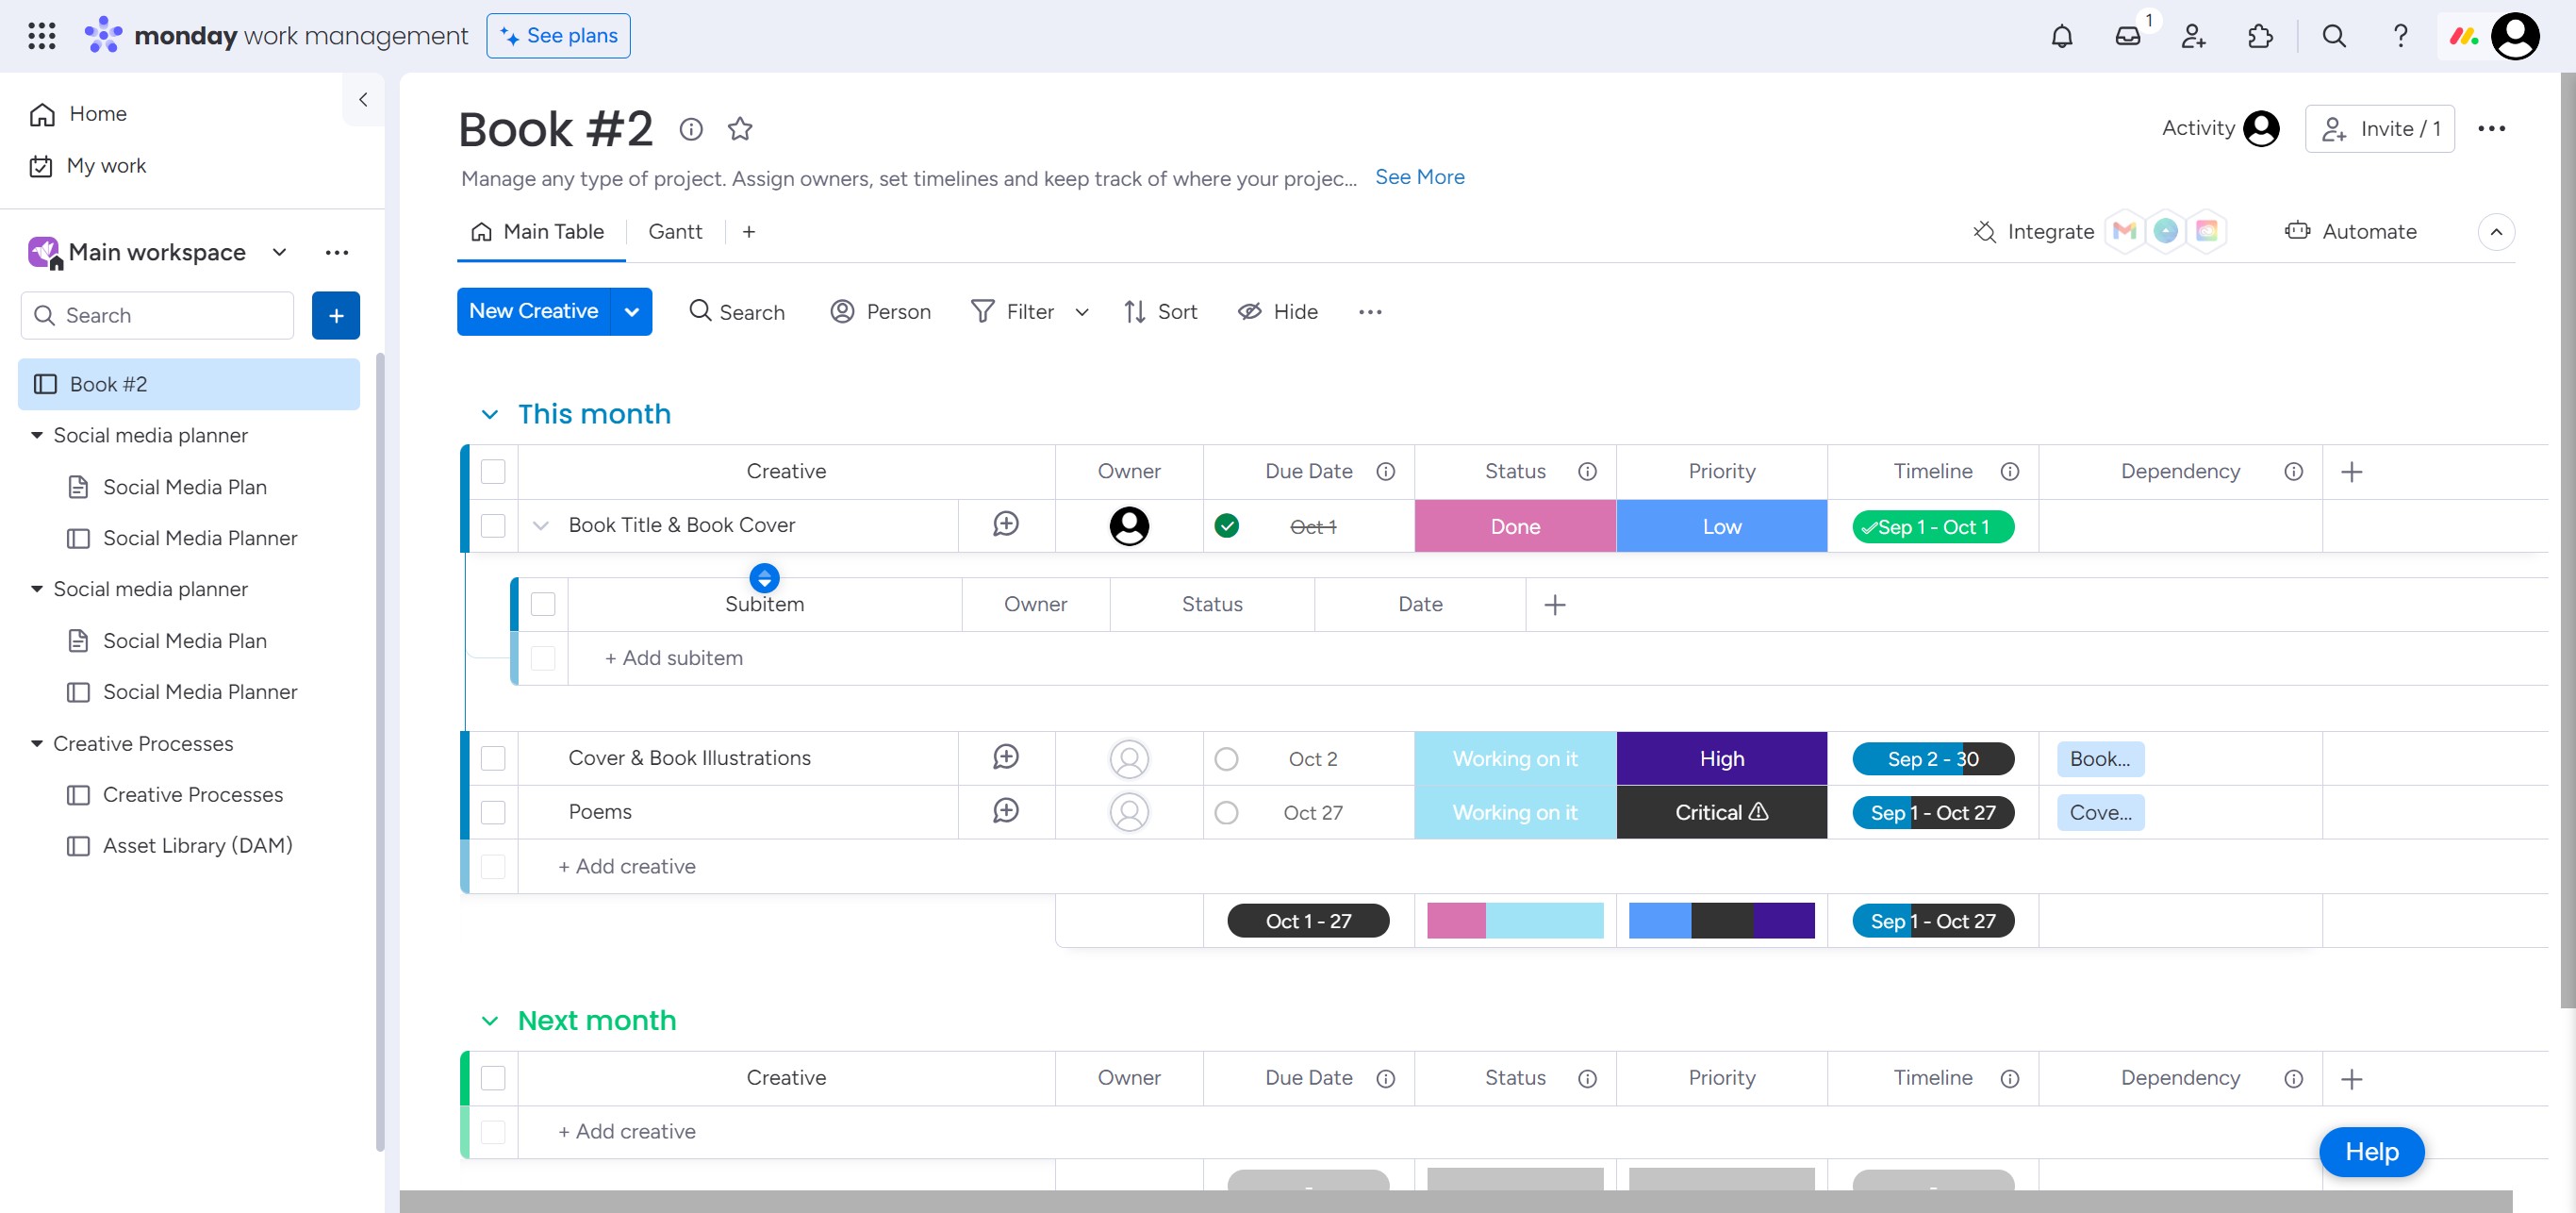Collapse the left sidebar with the arrow
Screen dimensions: 2576x1213
click(x=363, y=99)
